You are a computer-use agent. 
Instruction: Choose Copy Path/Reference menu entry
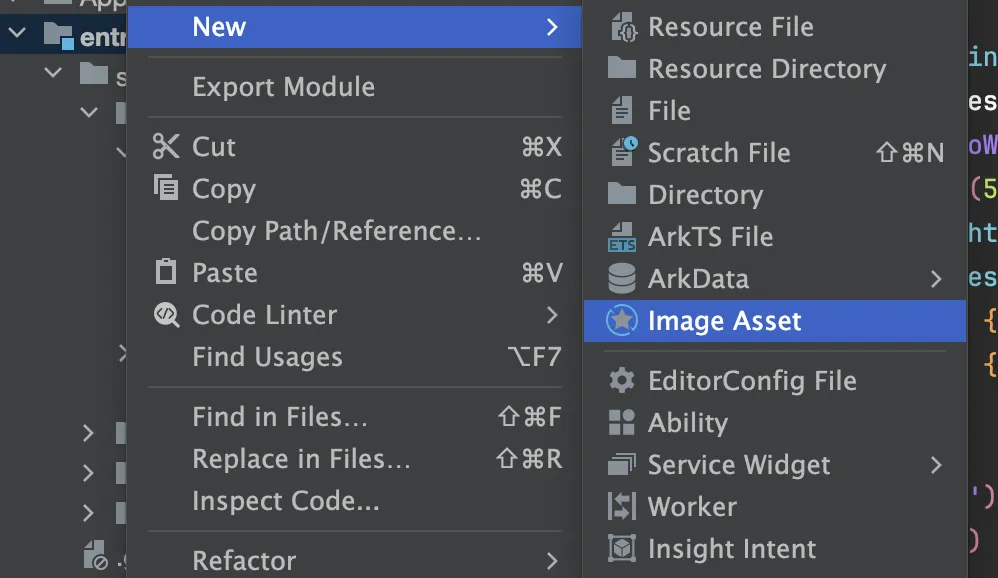coord(337,231)
